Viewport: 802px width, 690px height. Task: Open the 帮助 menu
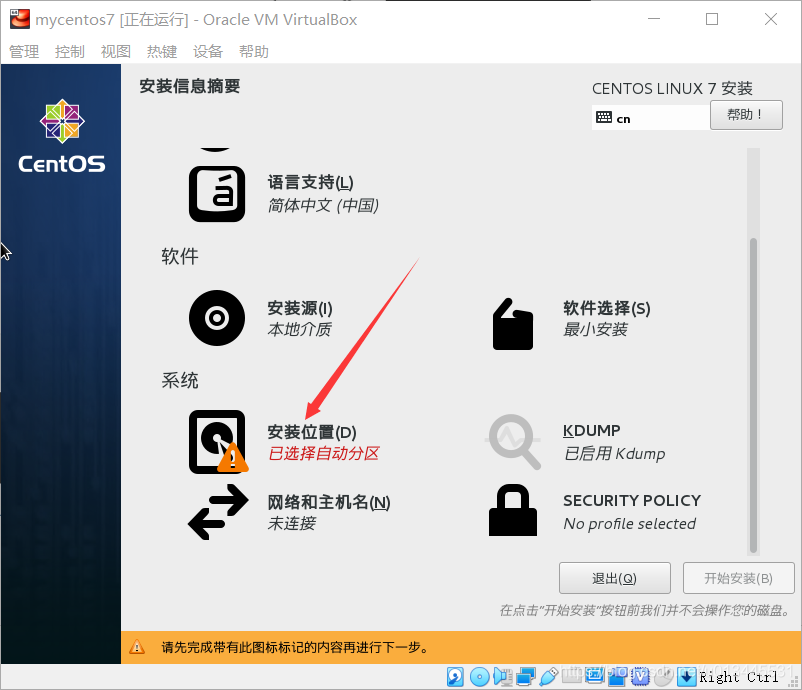pyautogui.click(x=254, y=51)
